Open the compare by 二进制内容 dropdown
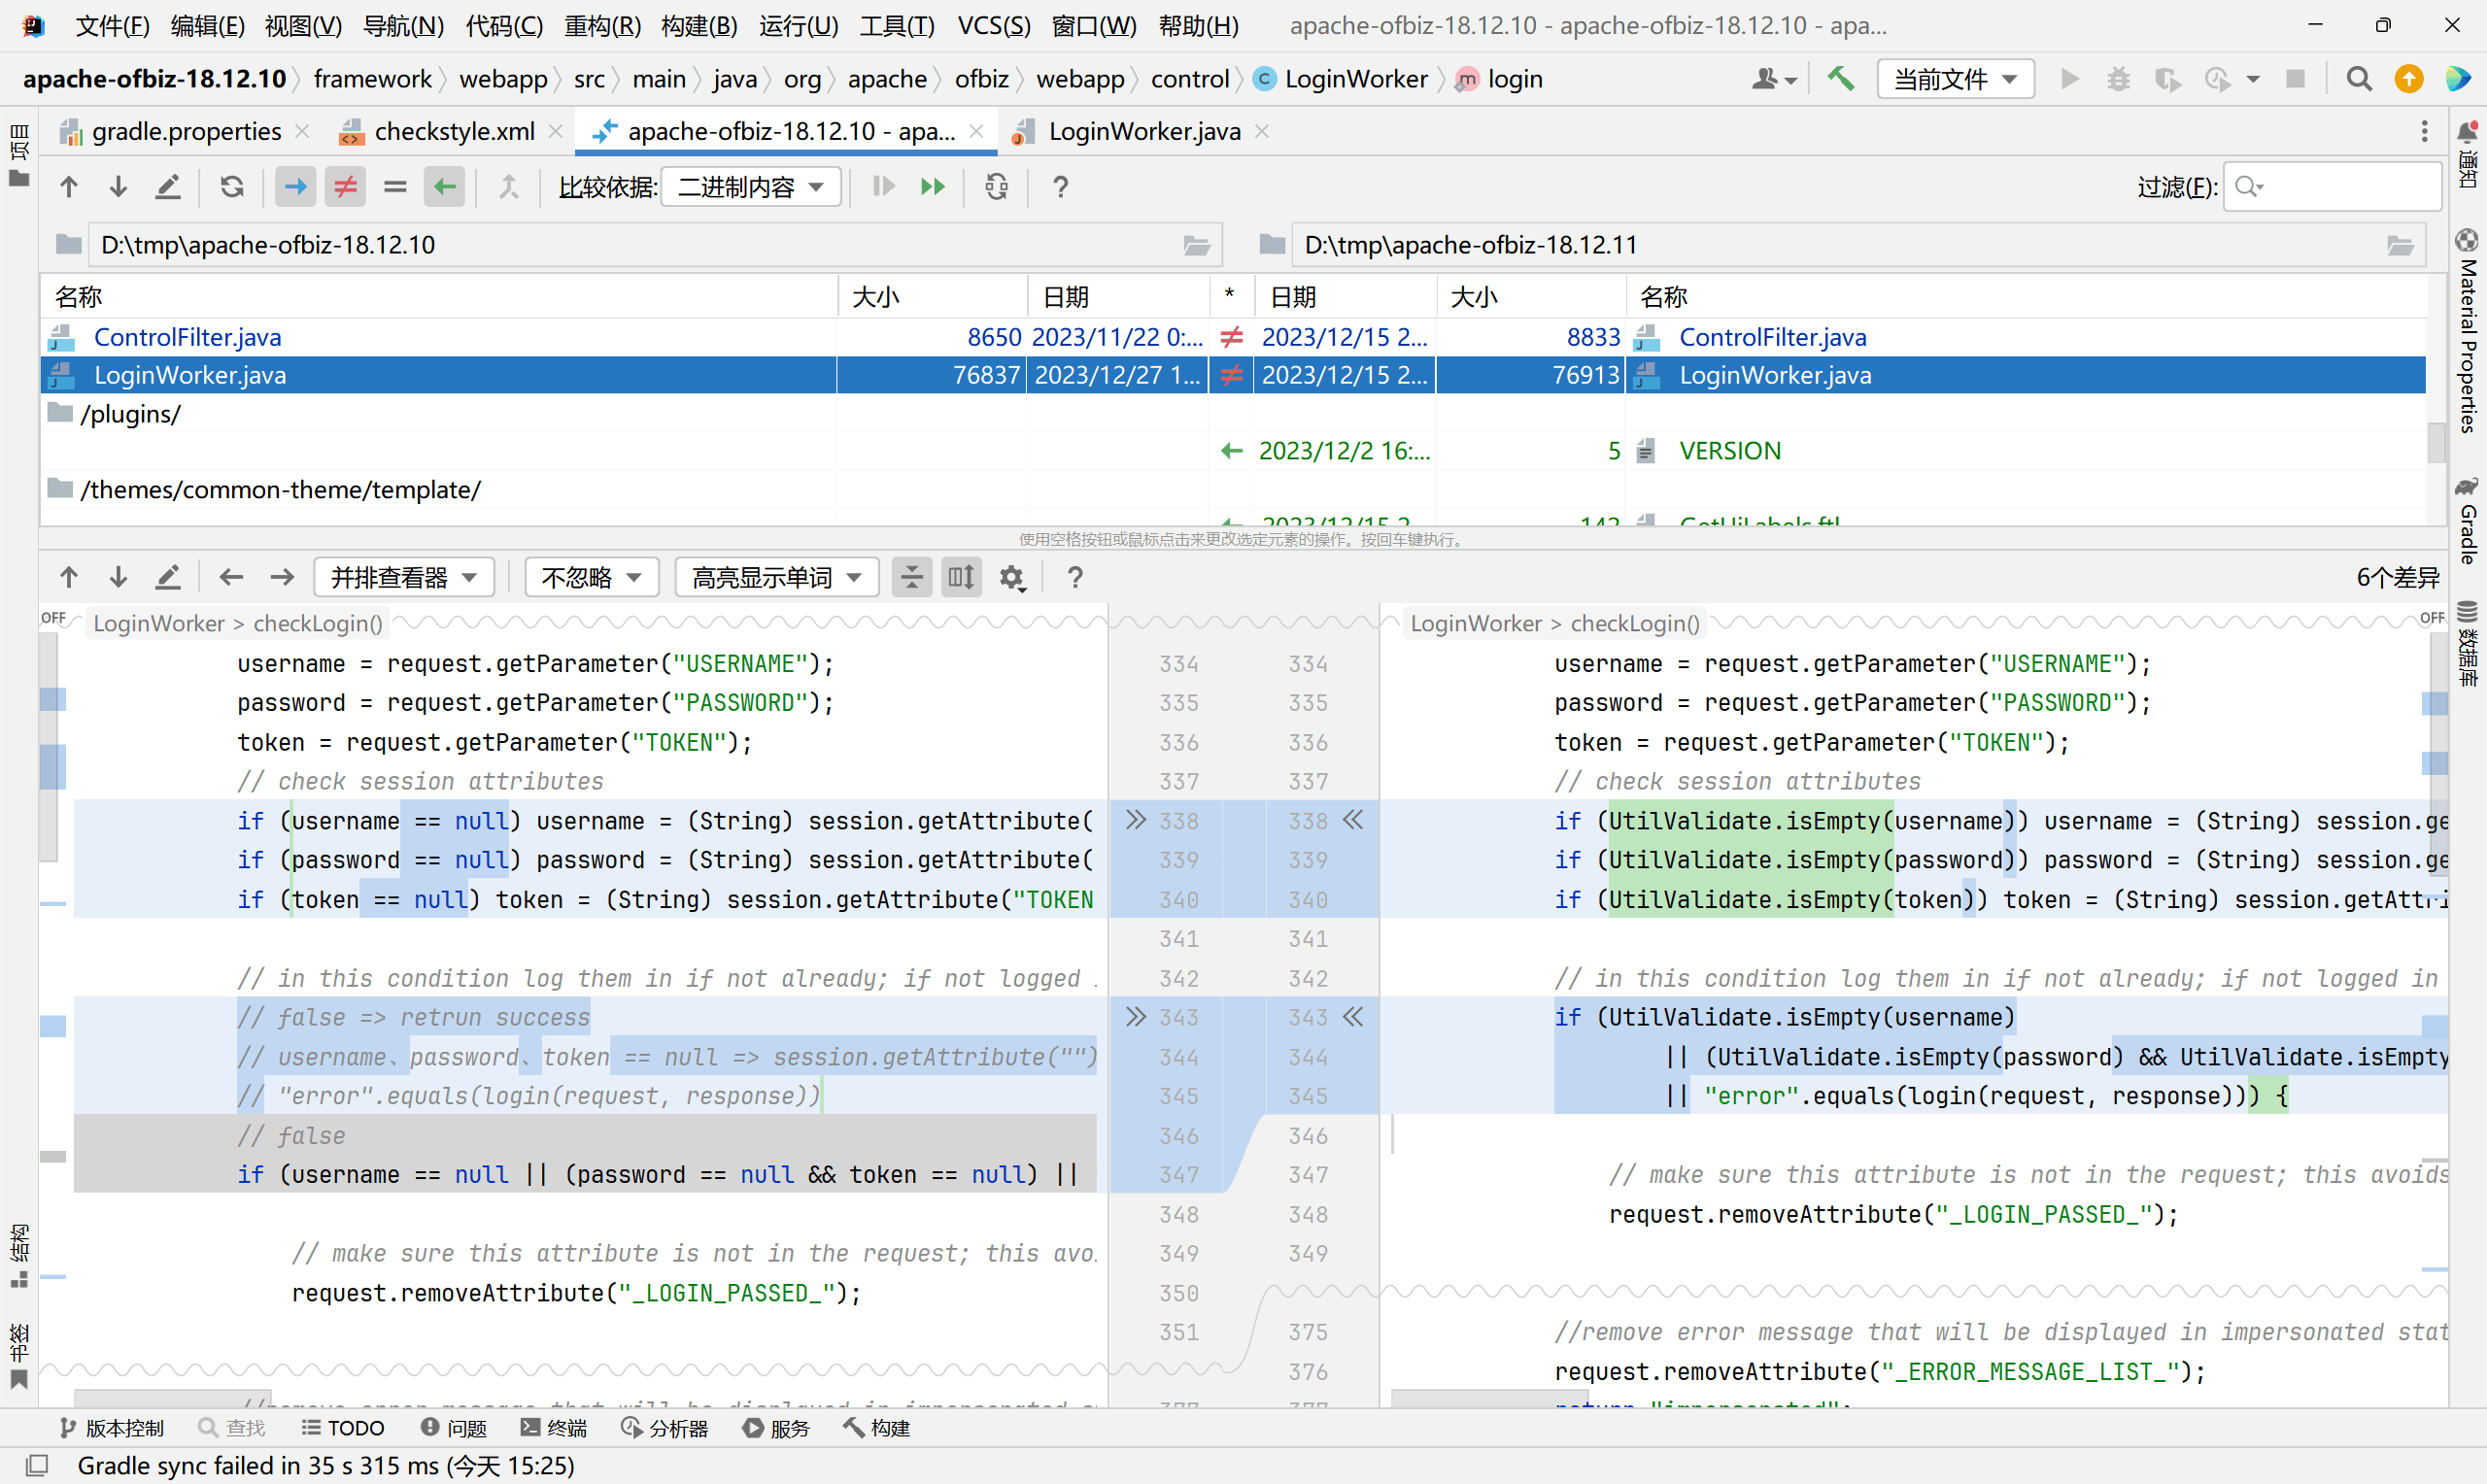Viewport: 2487px width, 1484px height. coord(751,187)
